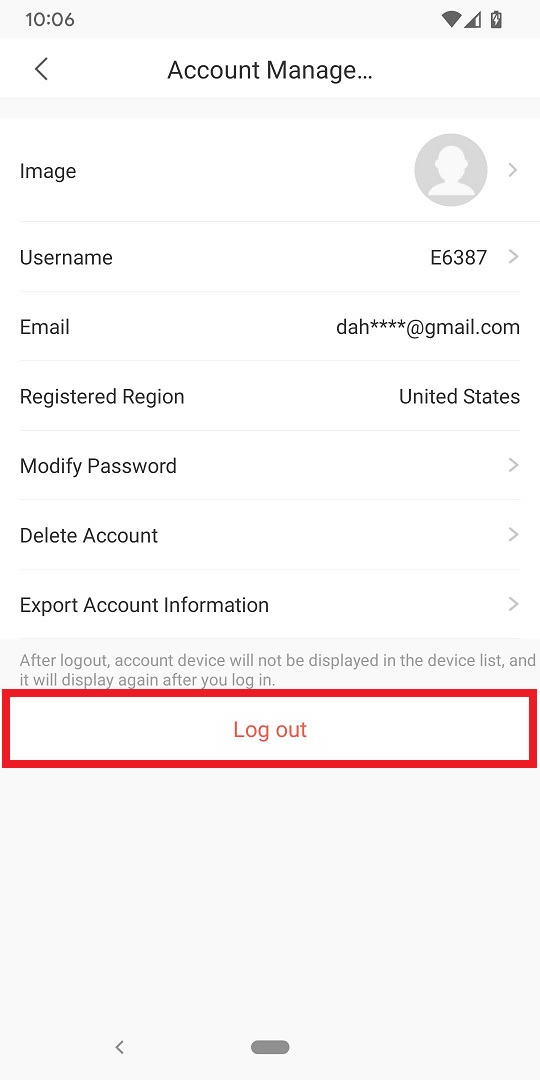The height and width of the screenshot is (1080, 540).
Task: Open the profile avatar image
Action: click(x=451, y=170)
